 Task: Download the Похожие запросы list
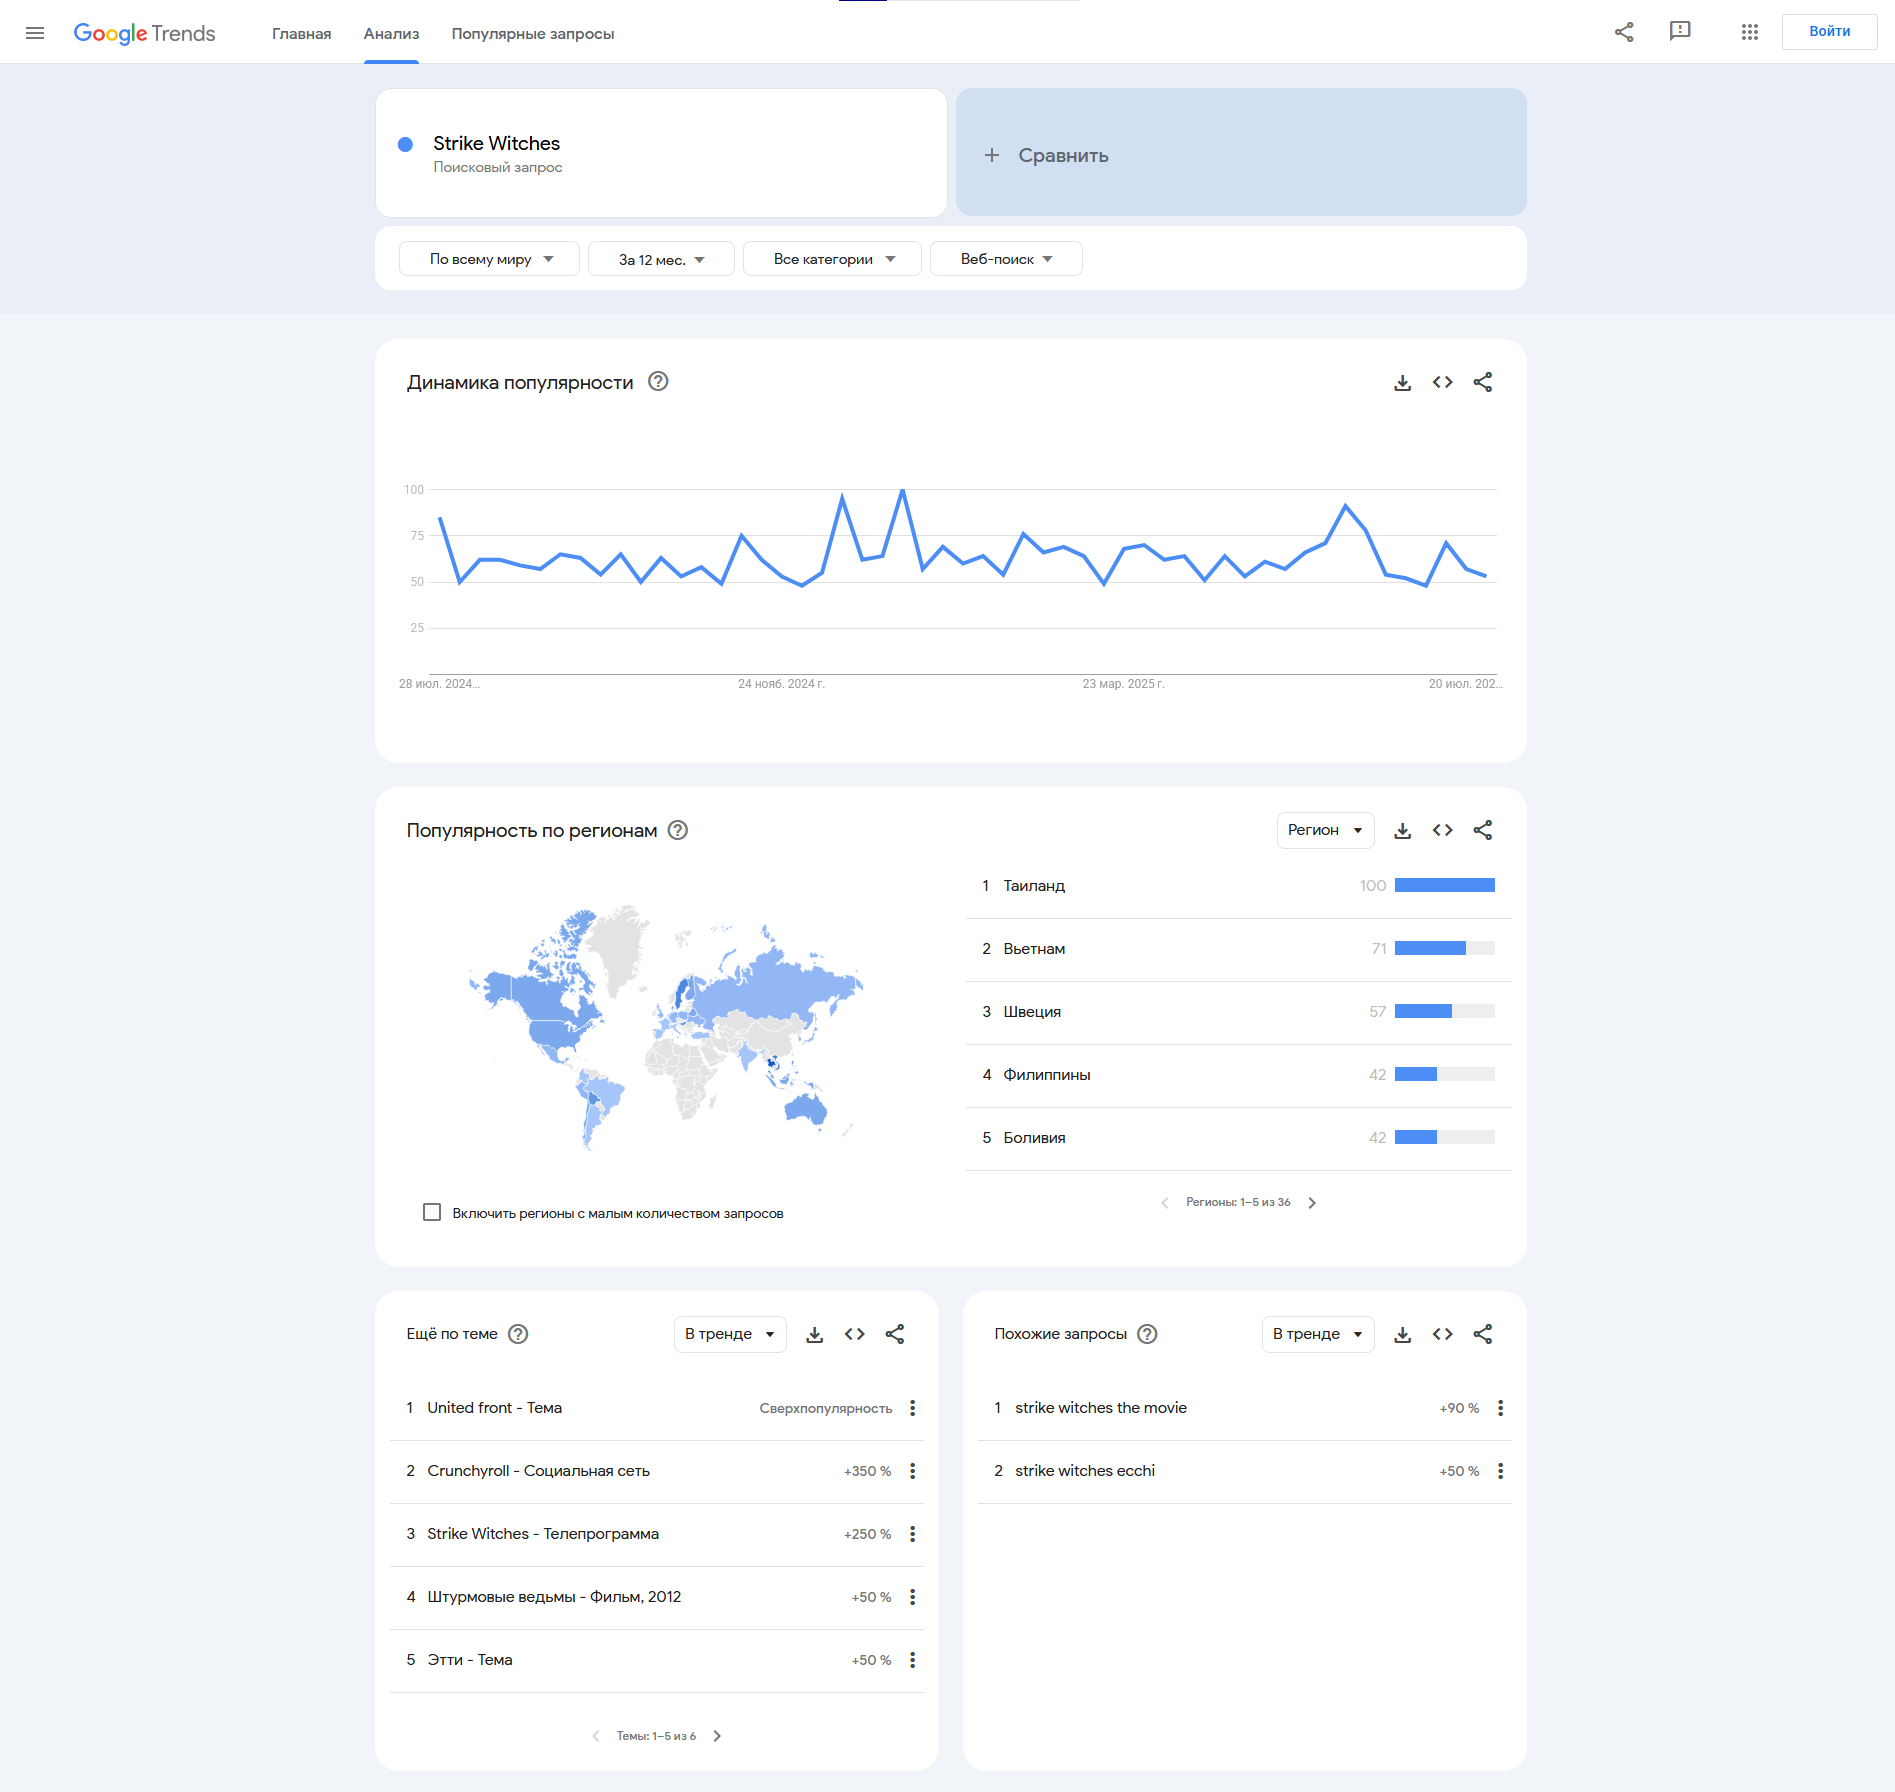1403,1334
